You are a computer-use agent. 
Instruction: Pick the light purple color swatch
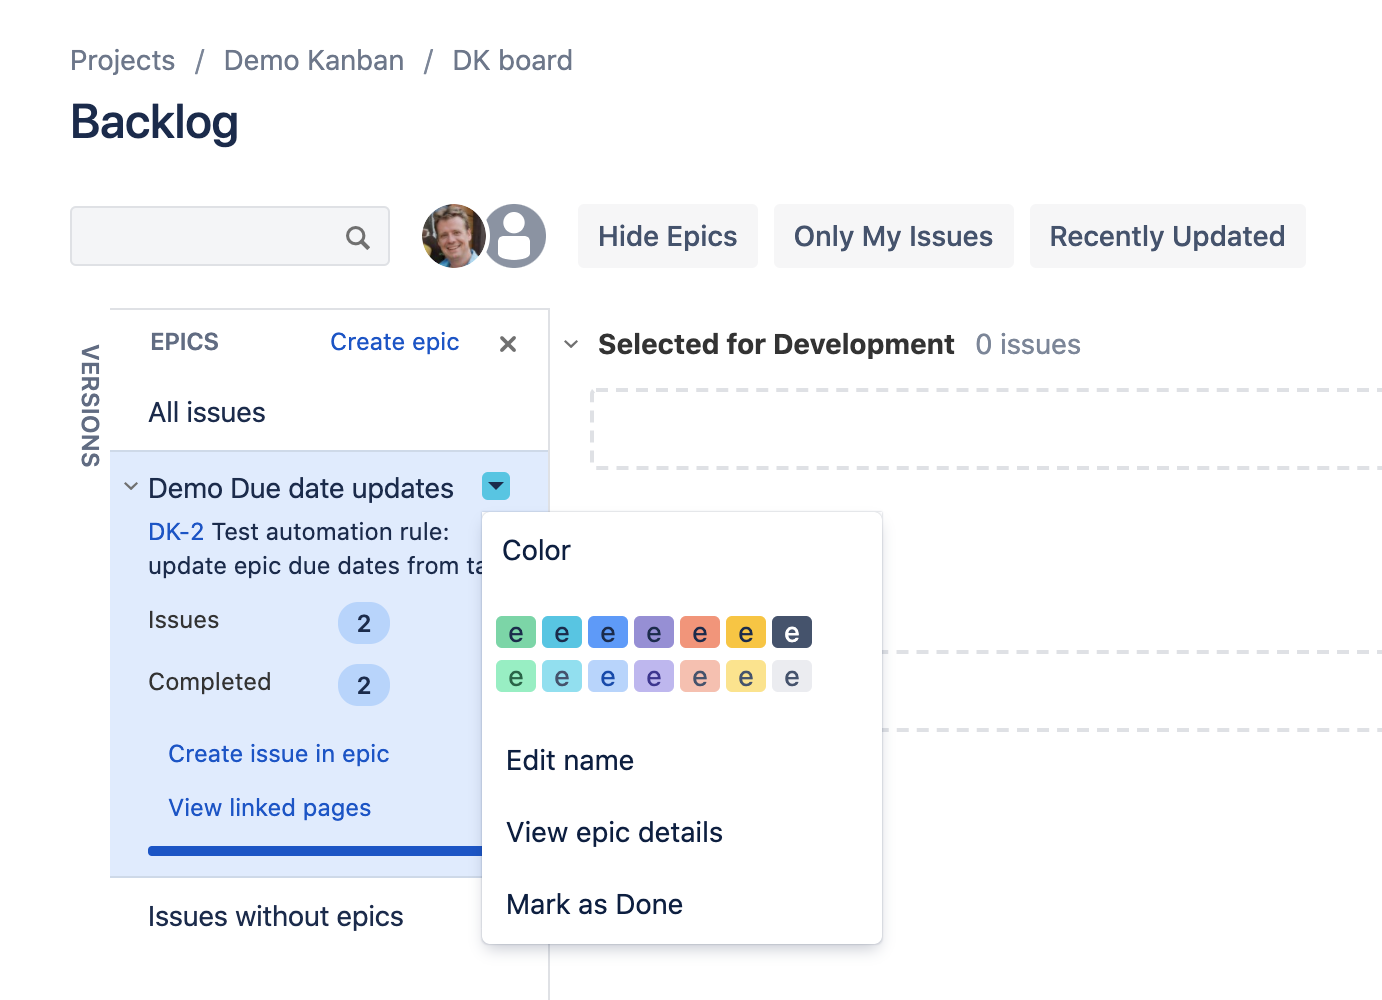654,677
